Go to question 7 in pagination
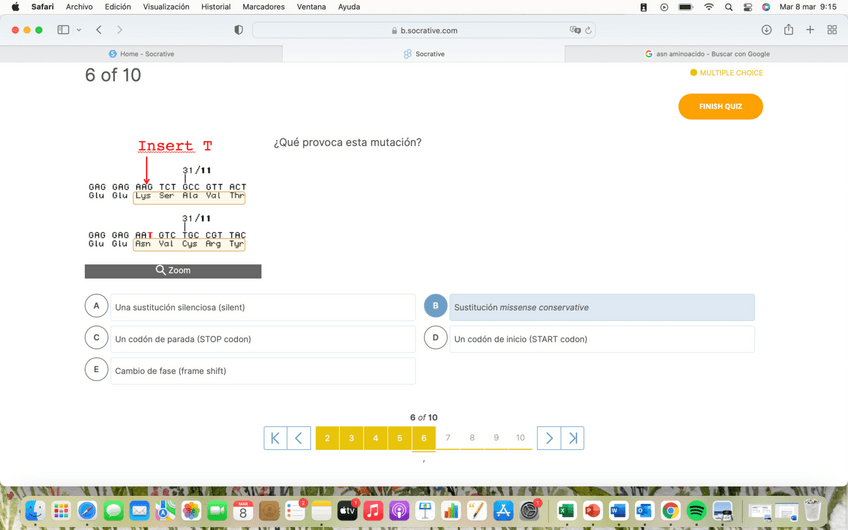 448,438
